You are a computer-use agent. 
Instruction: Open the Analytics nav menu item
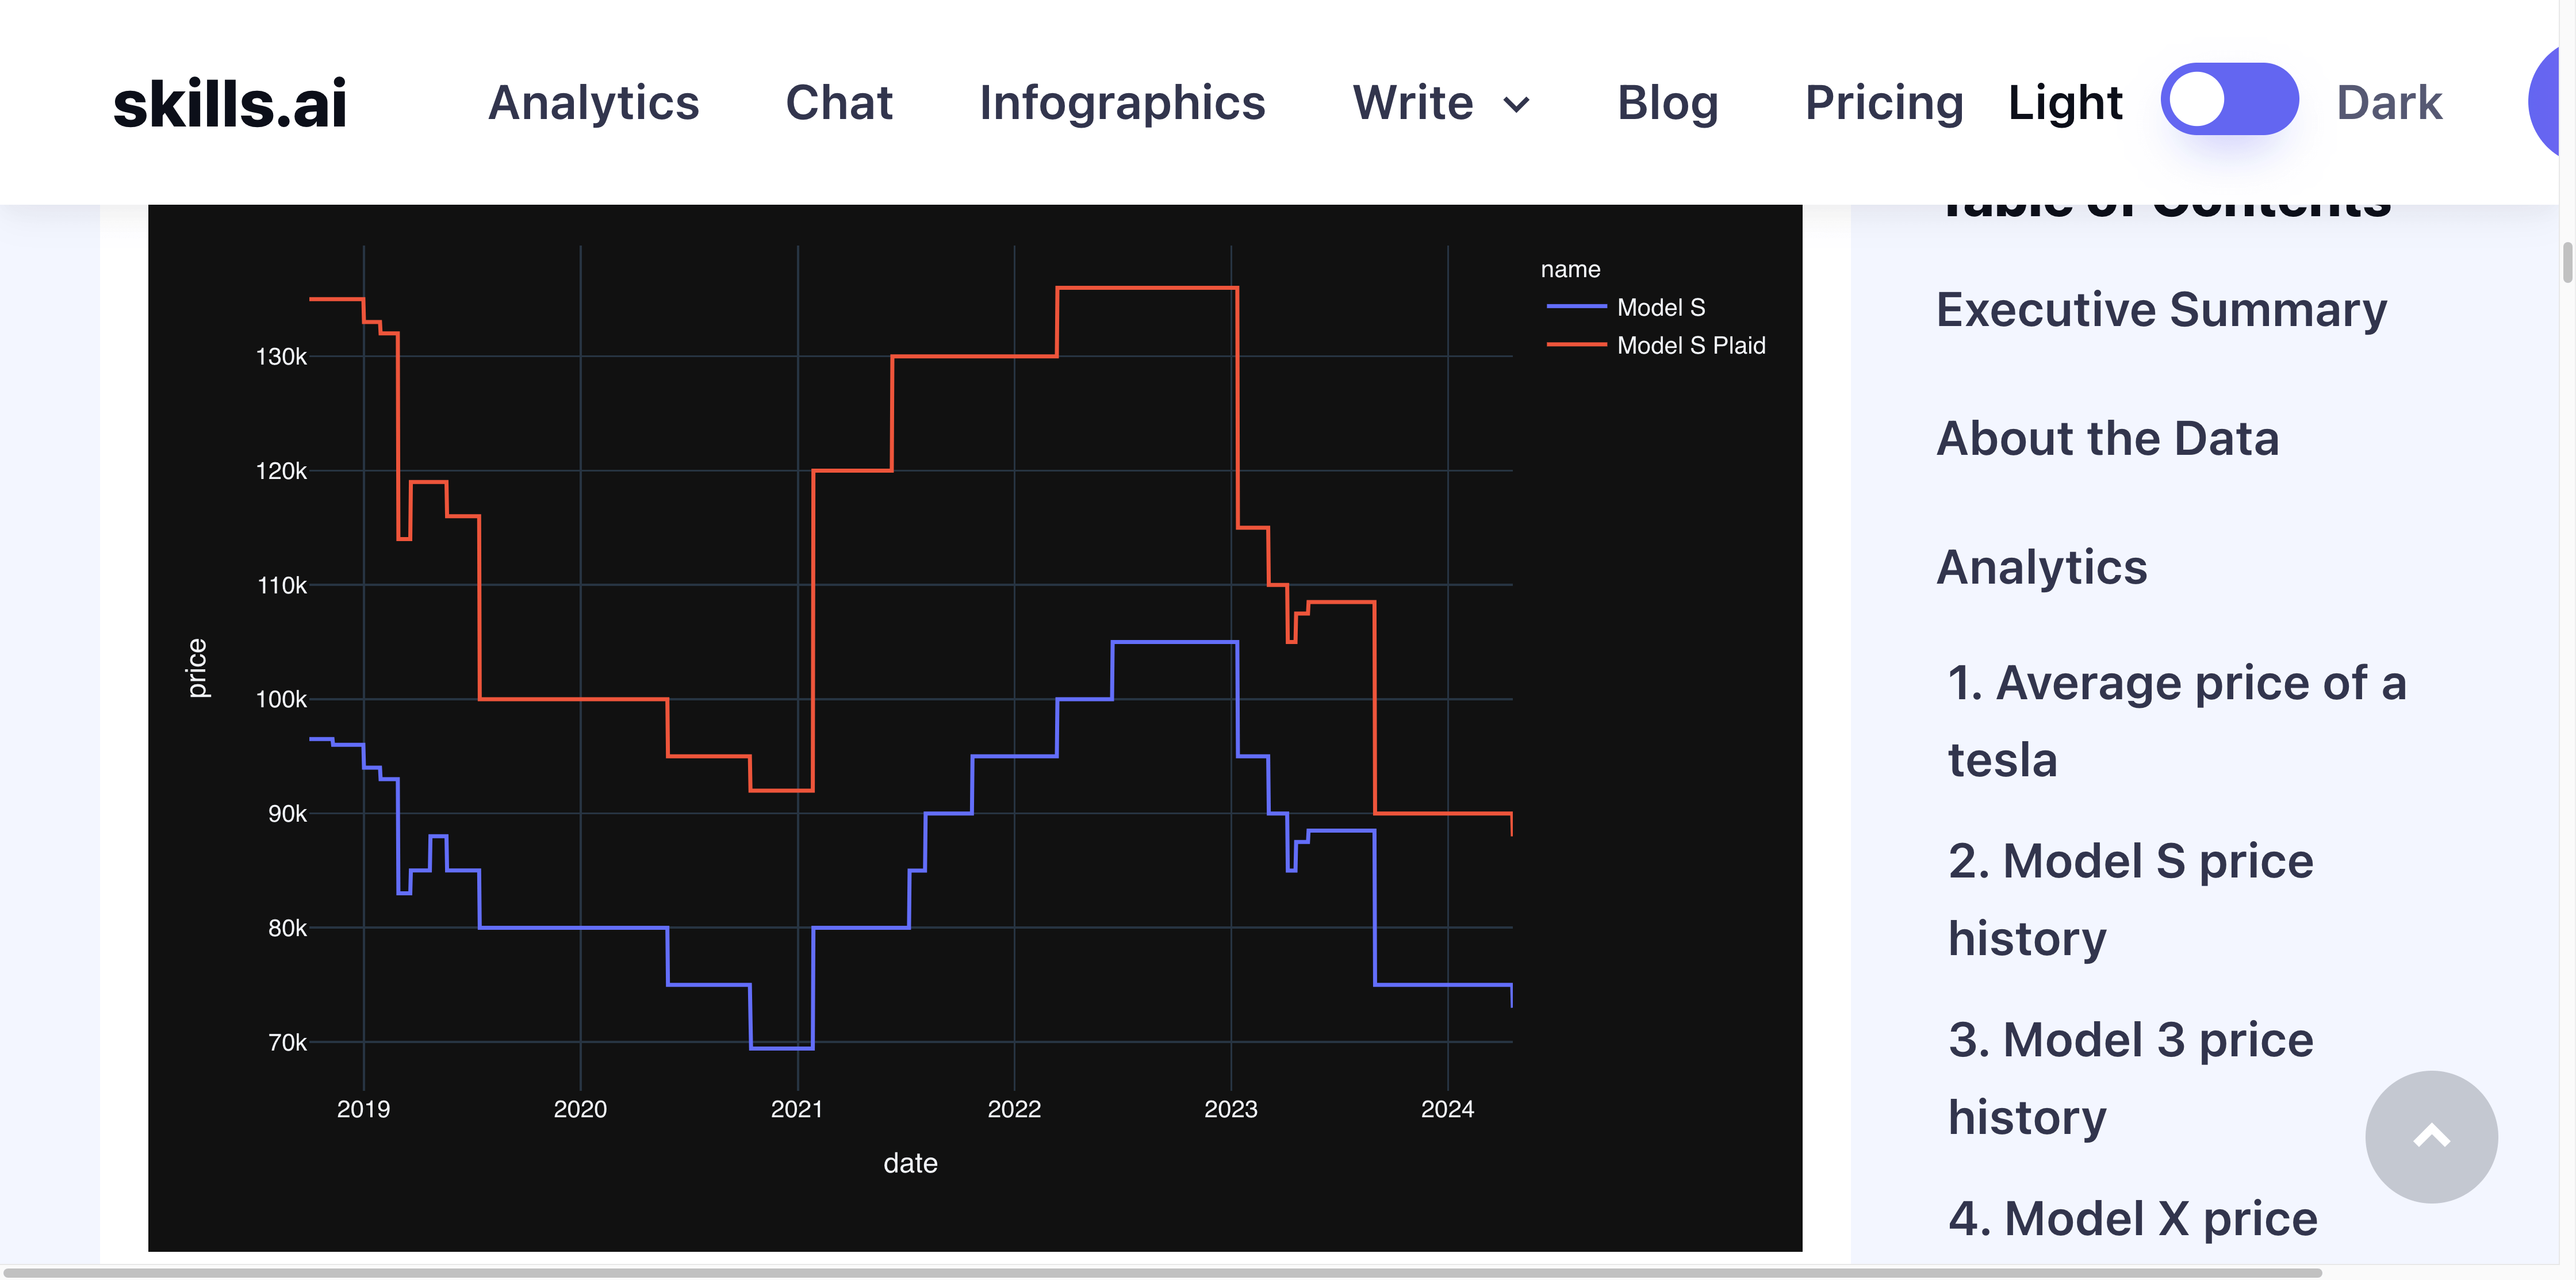pyautogui.click(x=593, y=103)
